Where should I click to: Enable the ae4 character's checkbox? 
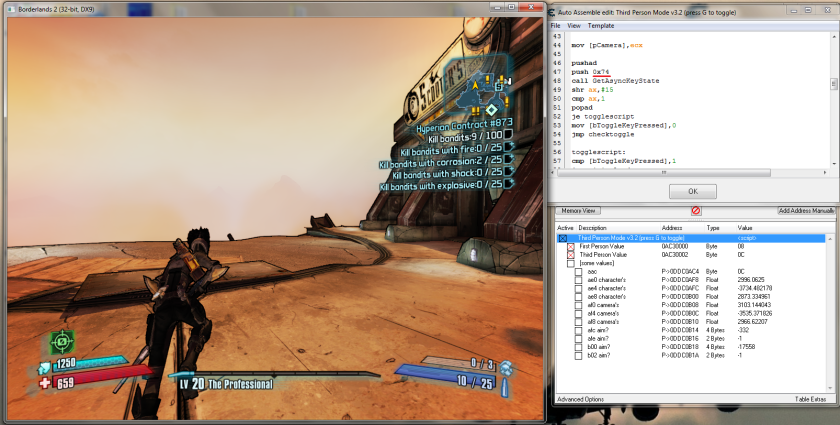(x=578, y=288)
